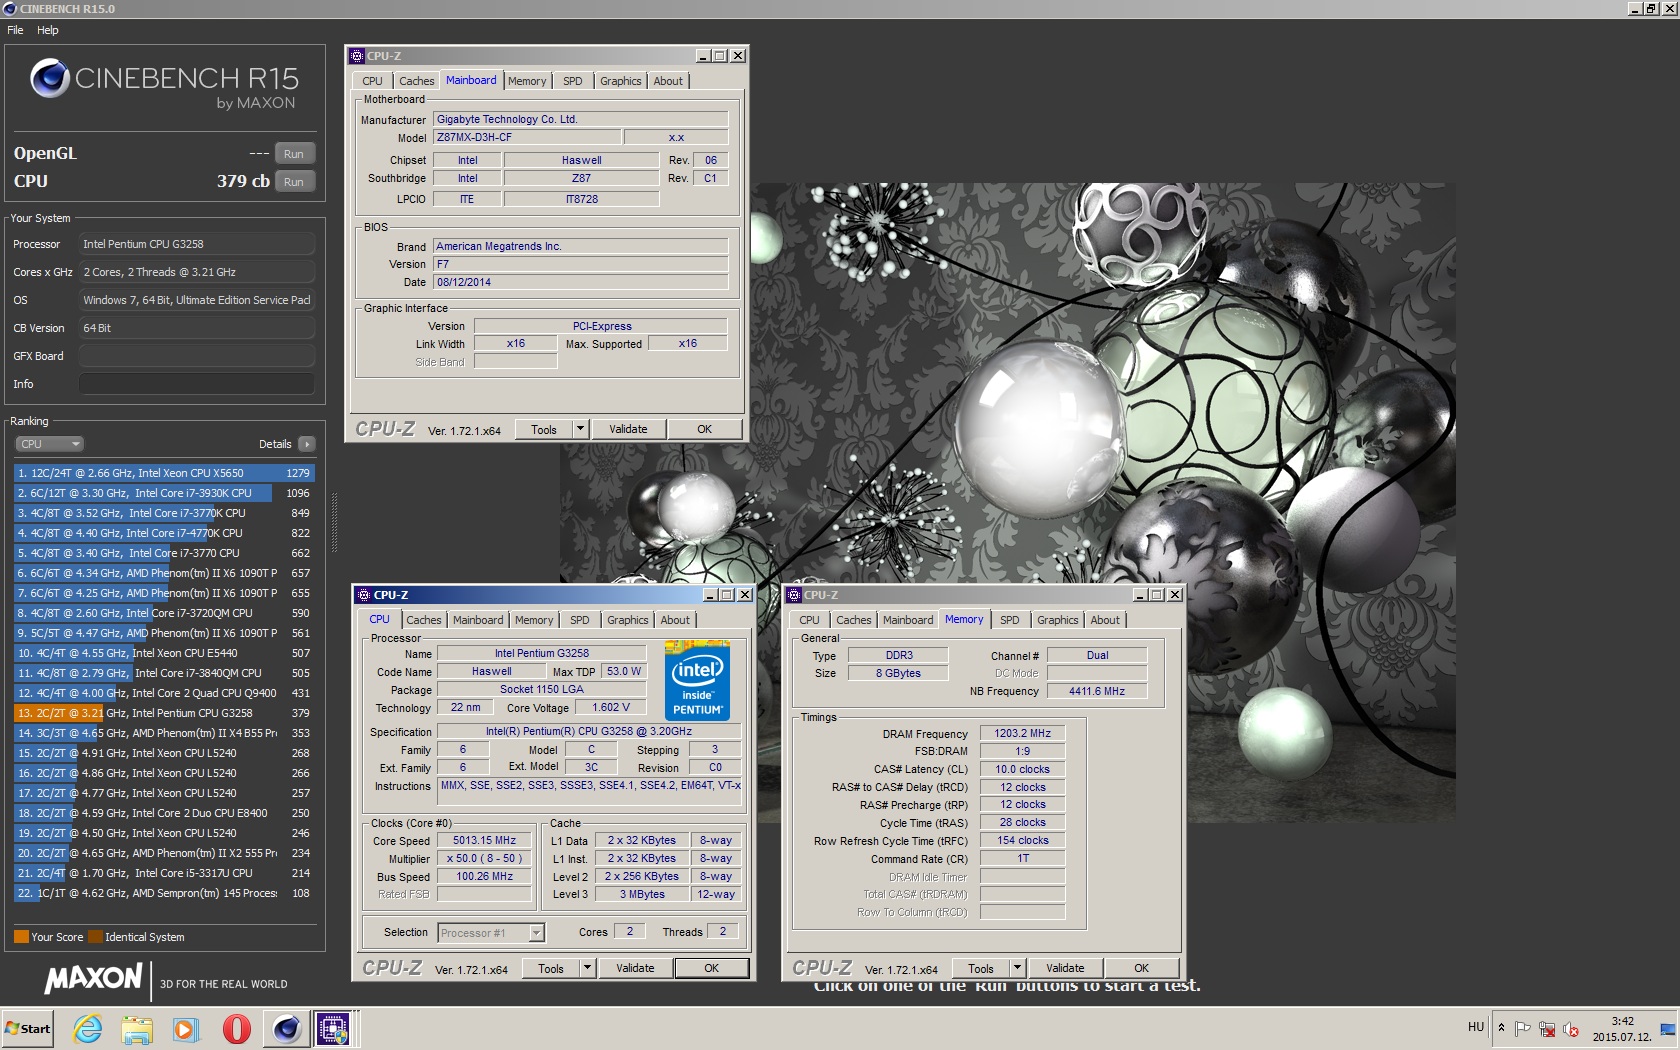
Task: Select highlighted Pentium G3258 ranking row
Action: point(165,713)
